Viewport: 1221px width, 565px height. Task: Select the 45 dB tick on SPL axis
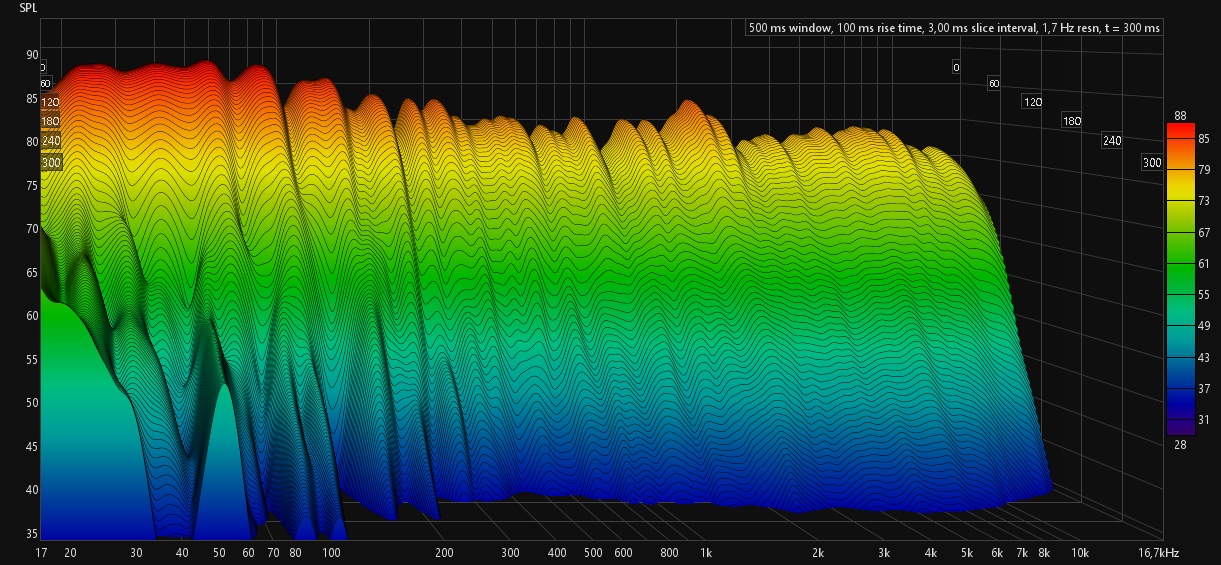coord(33,447)
